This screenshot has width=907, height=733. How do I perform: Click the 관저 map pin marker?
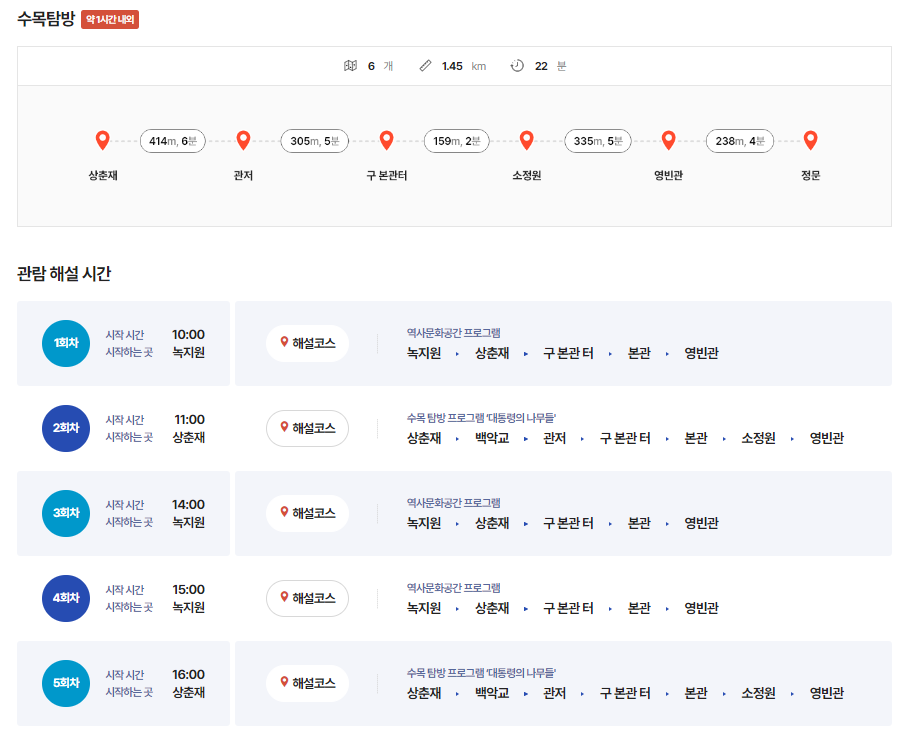click(244, 140)
